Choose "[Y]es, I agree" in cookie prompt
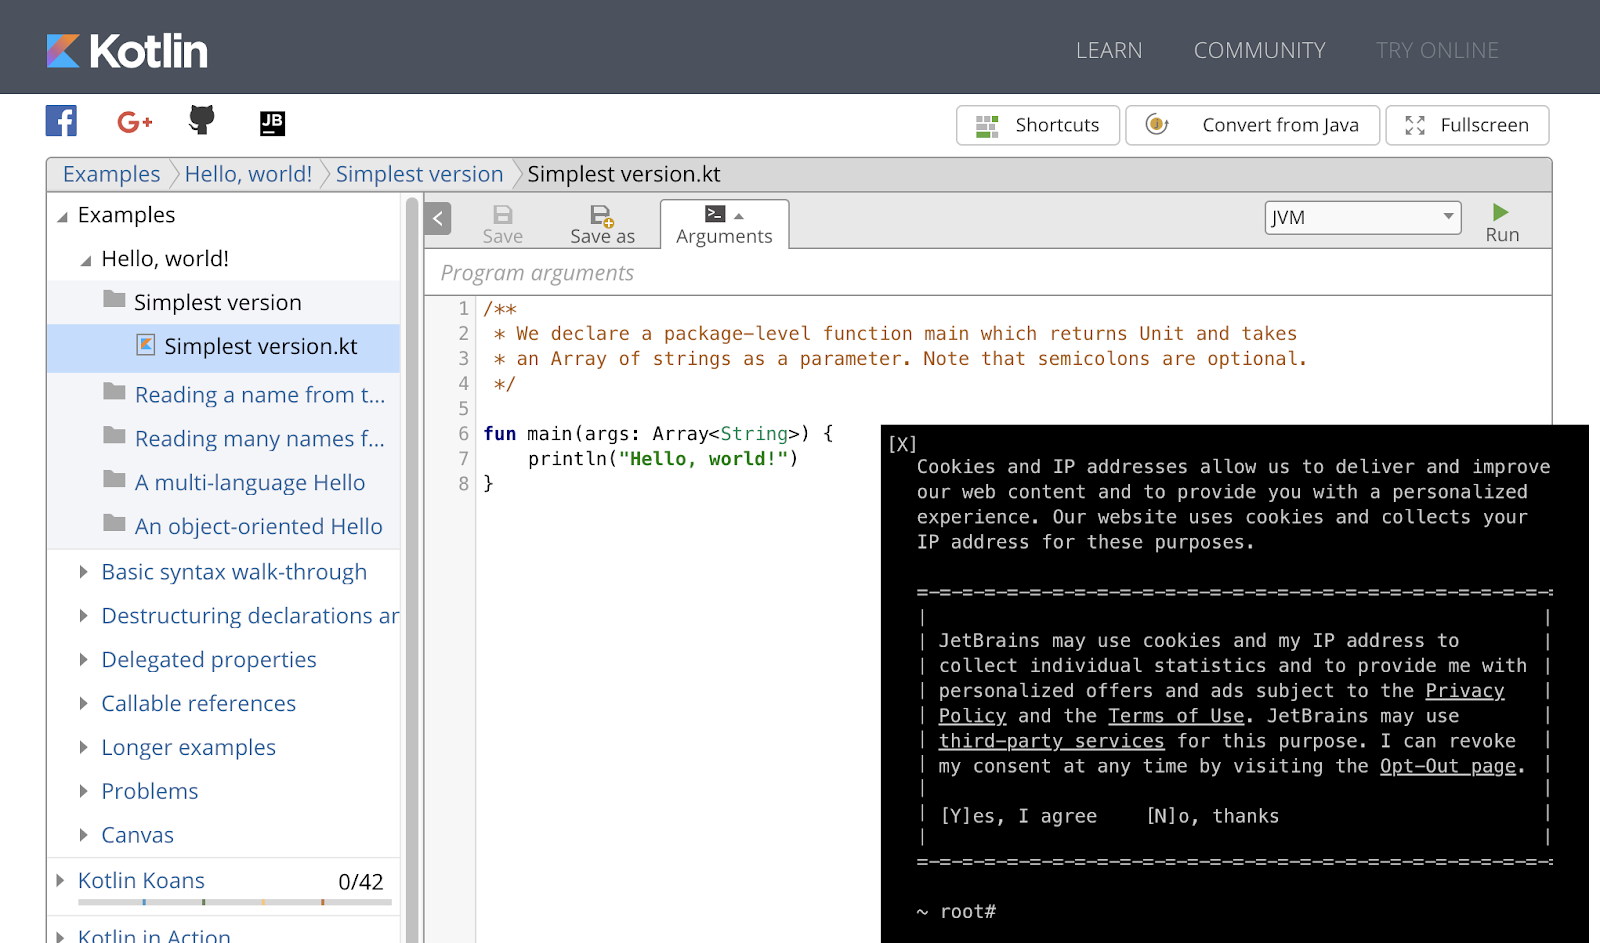Screen dimensions: 1600x943 [x=1018, y=816]
